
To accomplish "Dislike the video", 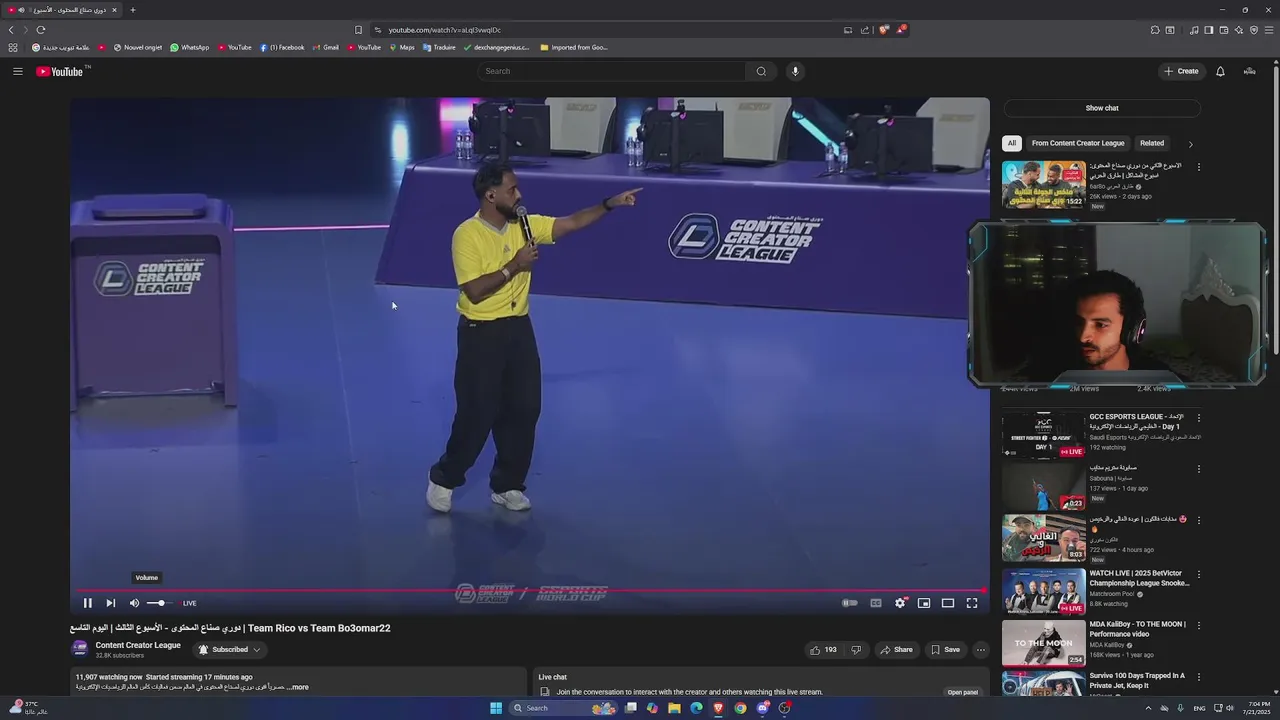I will [856, 650].
